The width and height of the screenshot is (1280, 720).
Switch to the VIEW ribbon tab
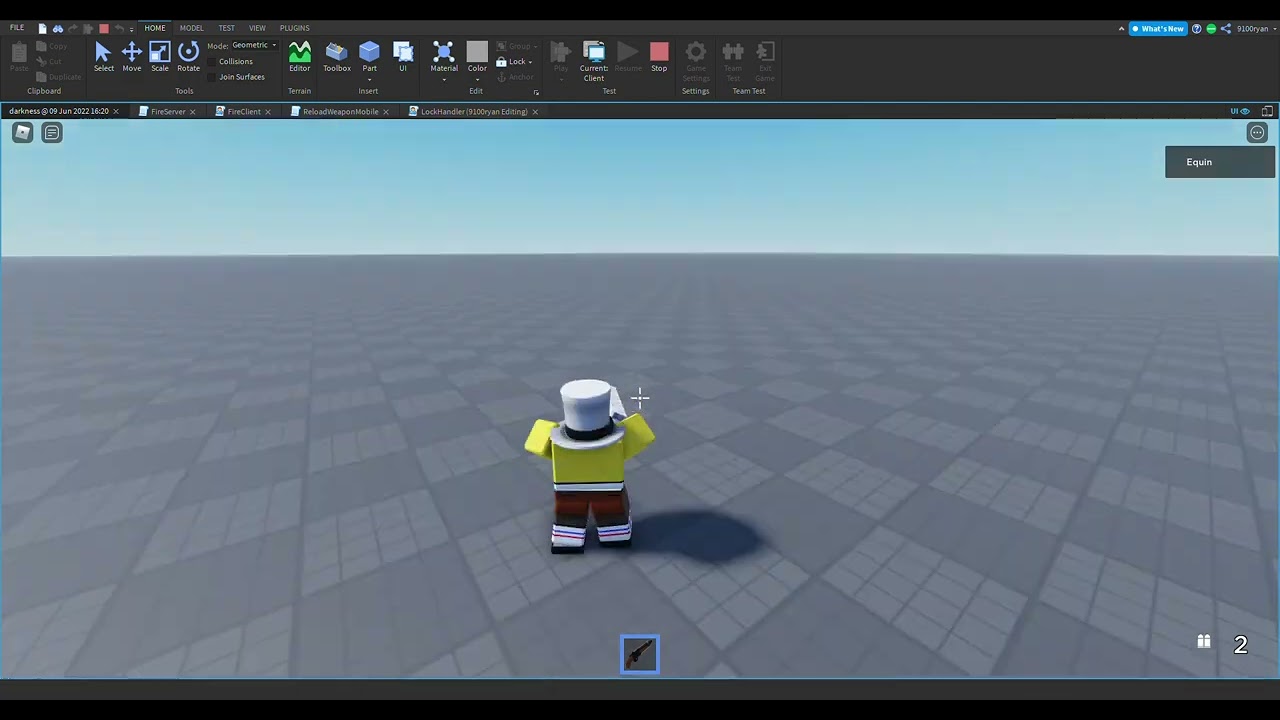(257, 28)
